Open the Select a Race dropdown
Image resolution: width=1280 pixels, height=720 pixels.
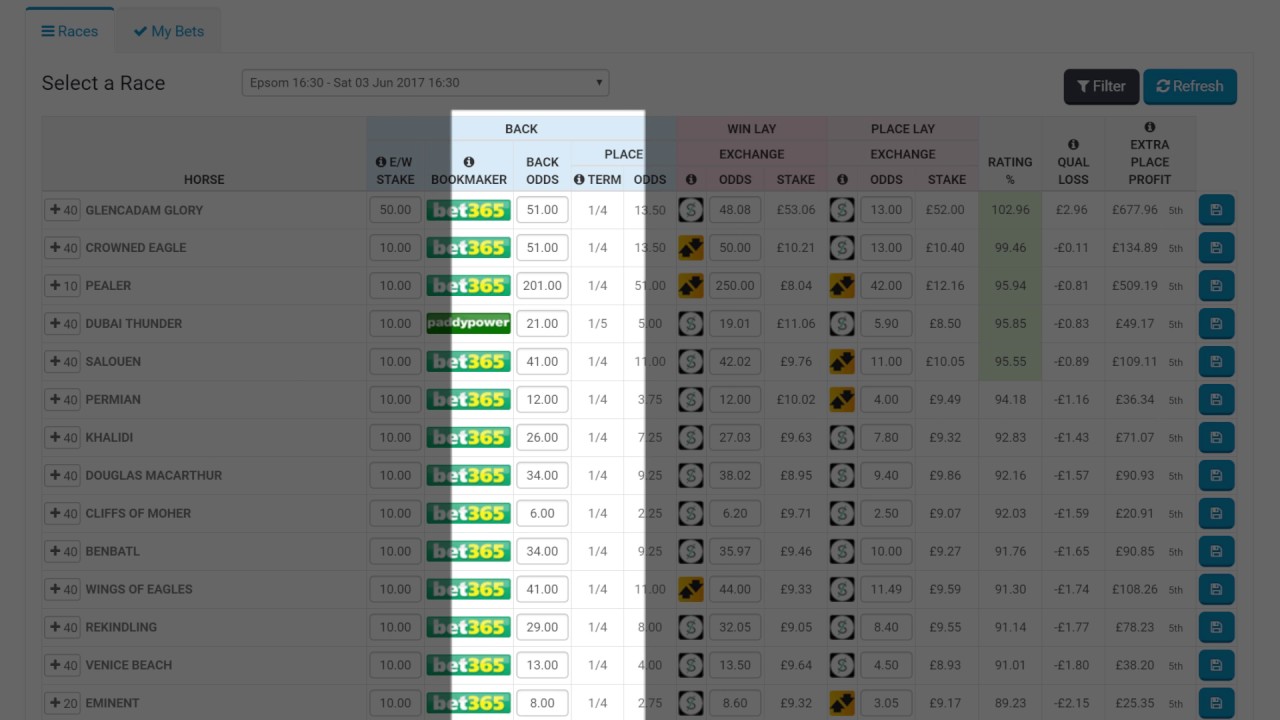pos(425,83)
